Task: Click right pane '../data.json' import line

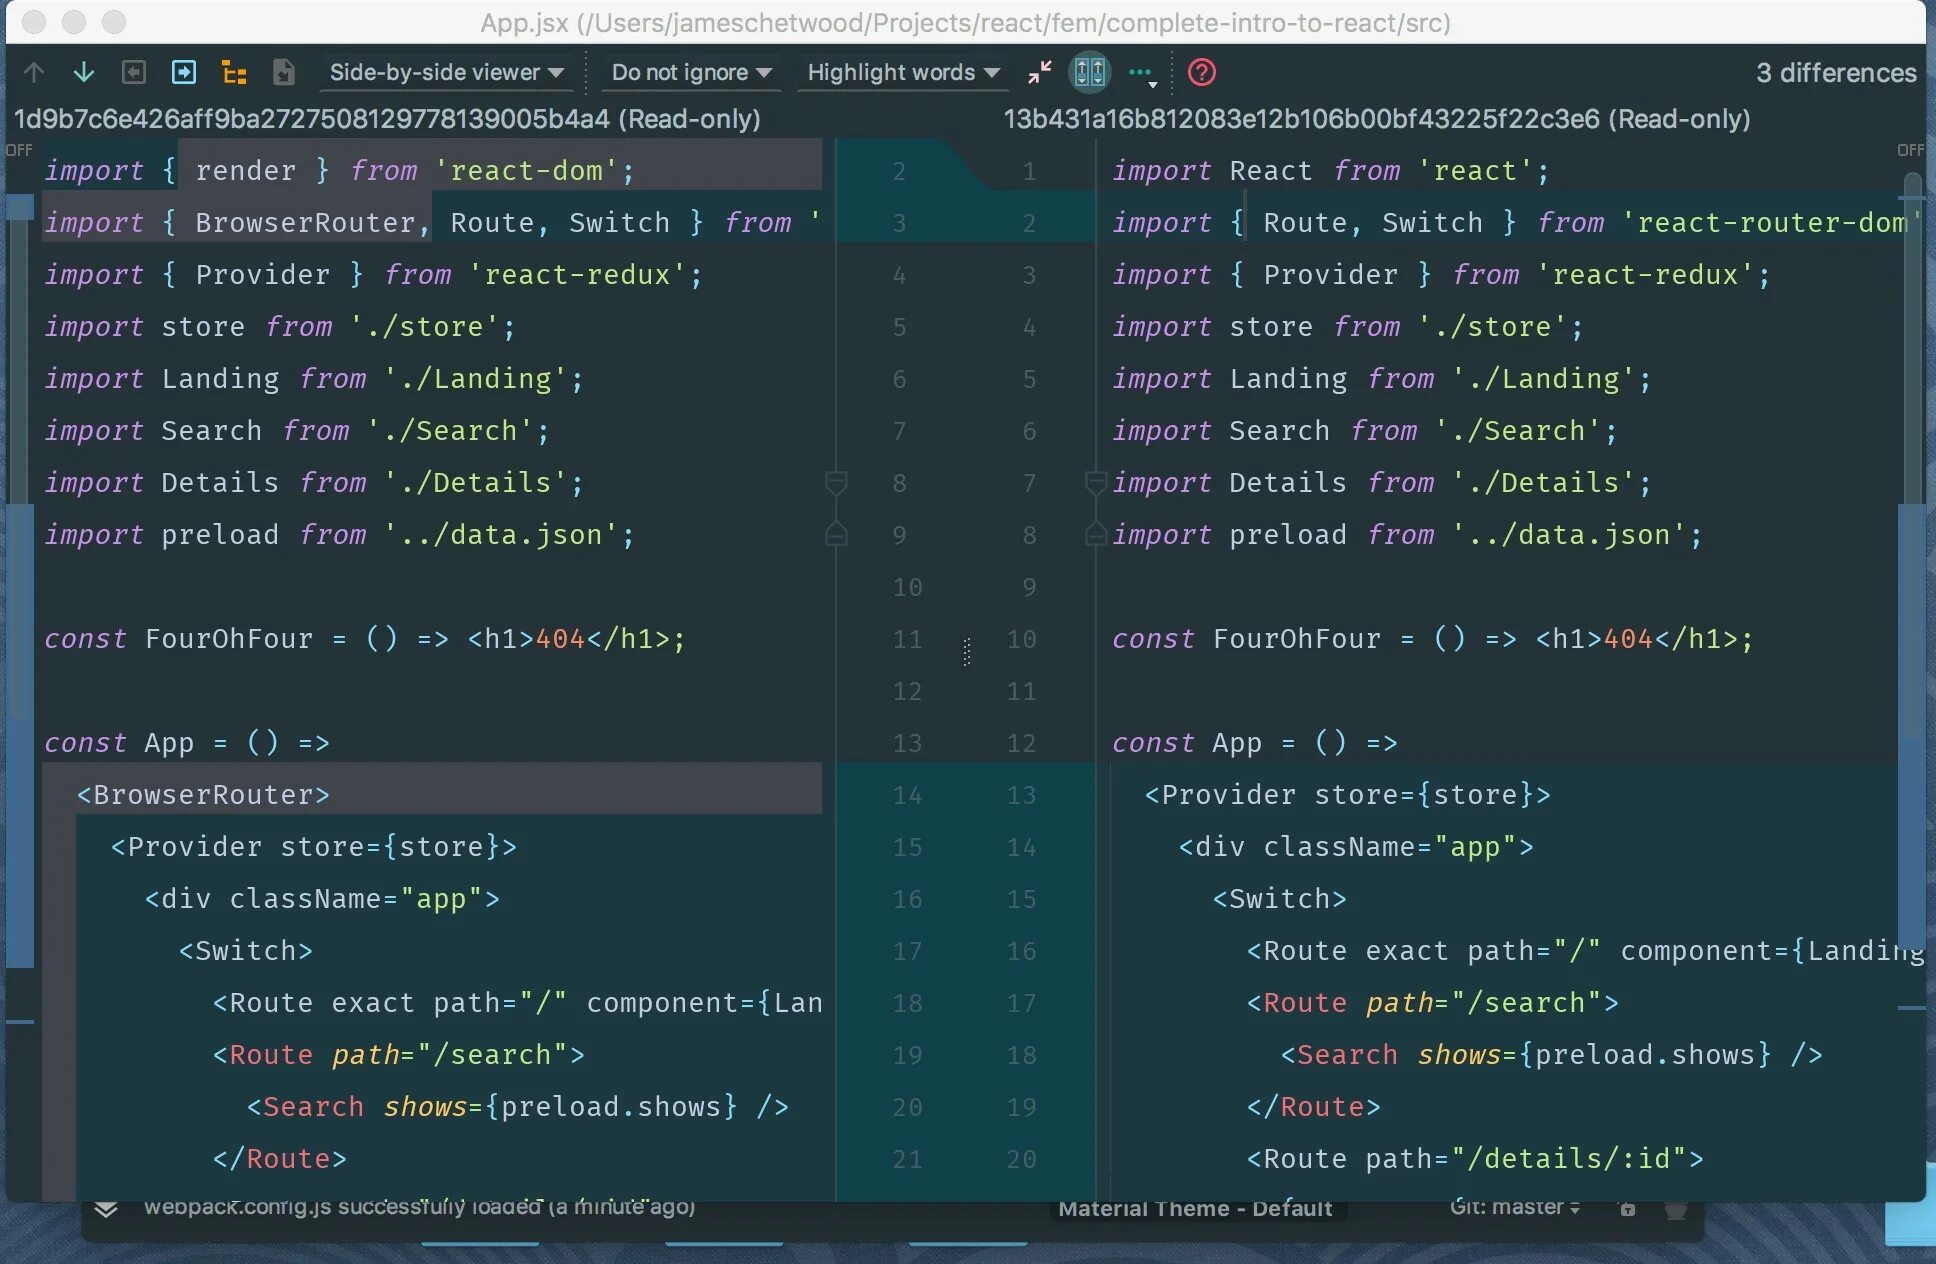Action: (1408, 535)
